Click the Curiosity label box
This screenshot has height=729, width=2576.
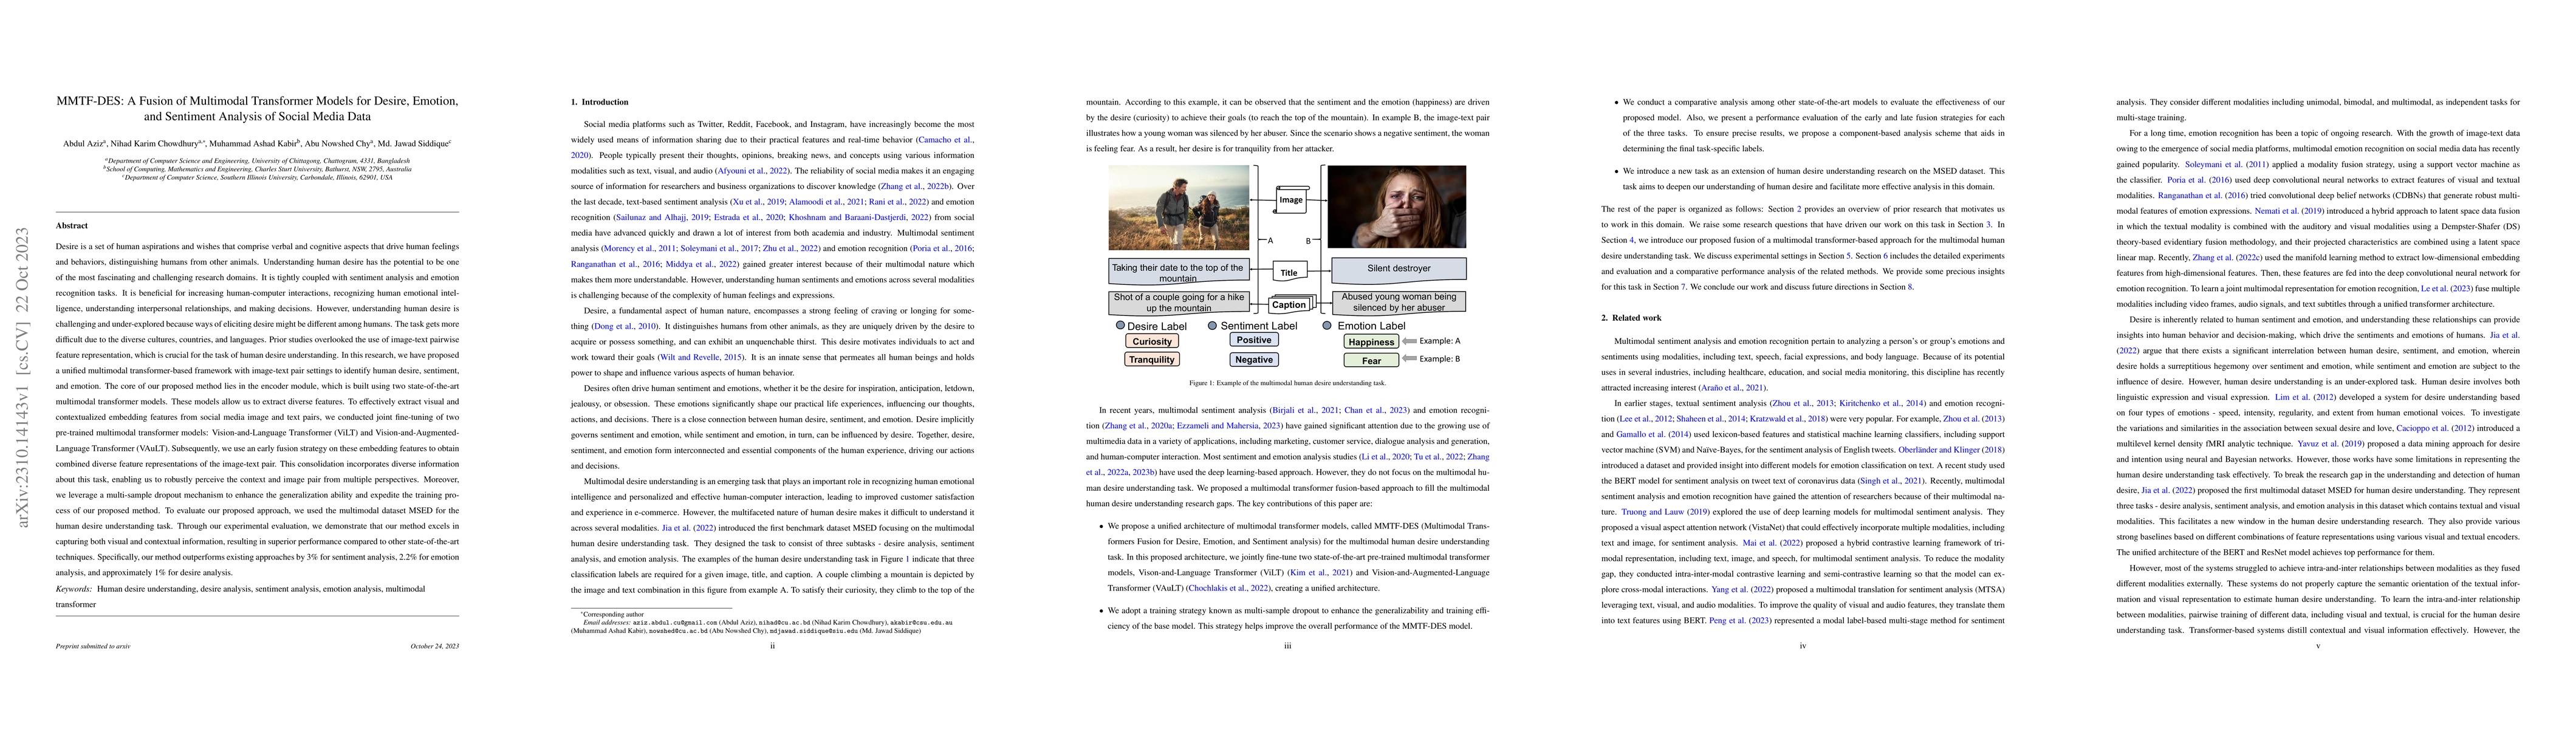(1152, 341)
